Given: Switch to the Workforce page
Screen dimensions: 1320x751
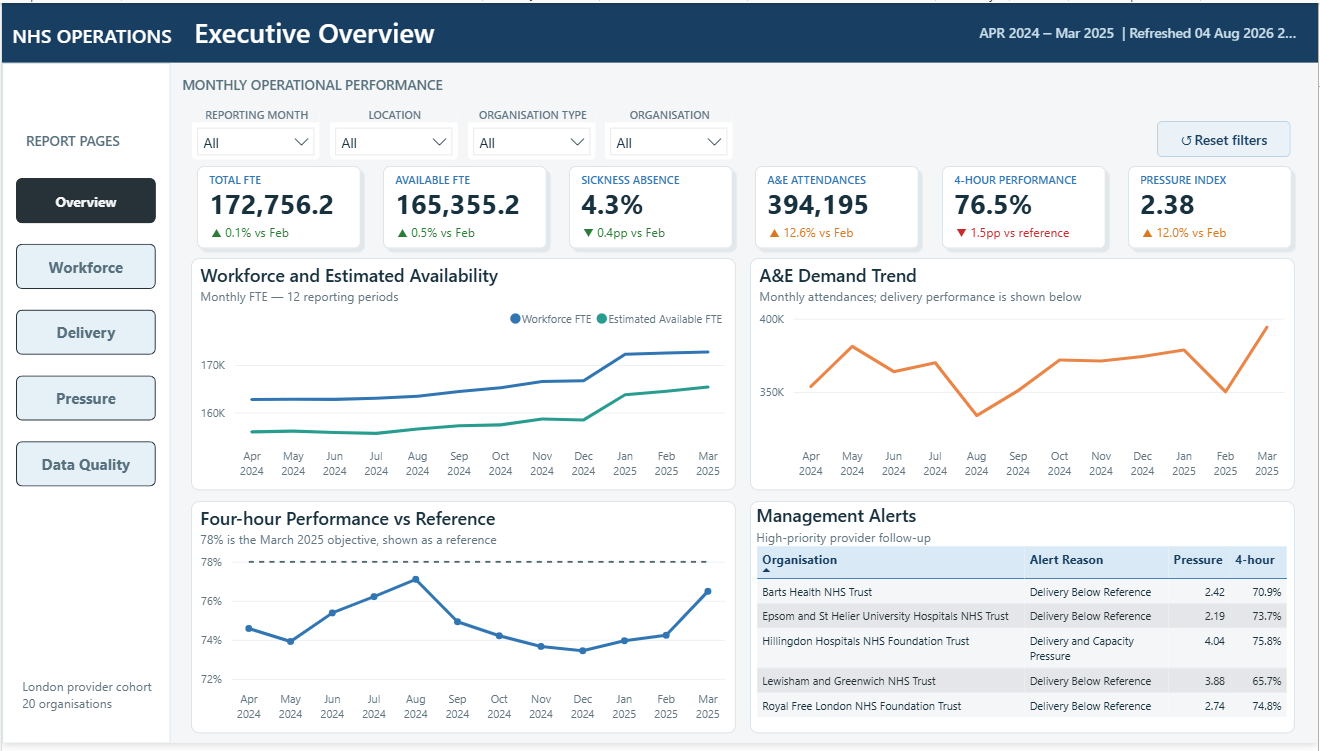Looking at the screenshot, I should tap(86, 267).
